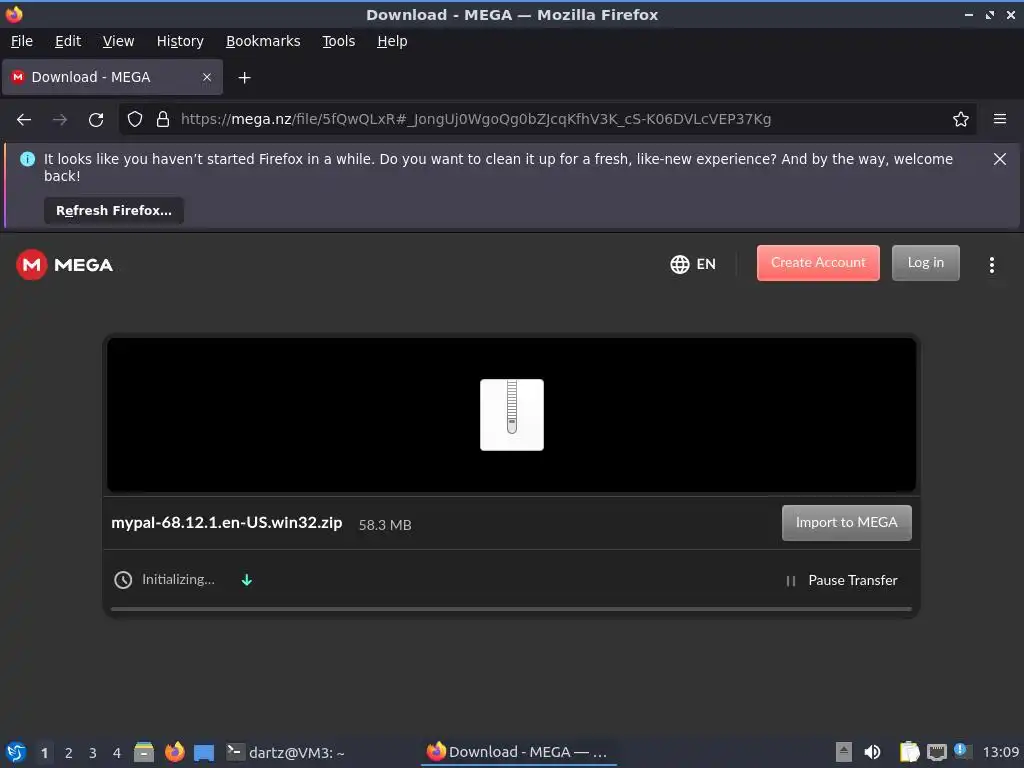
Task: Open the EN language selector
Action: coord(693,264)
